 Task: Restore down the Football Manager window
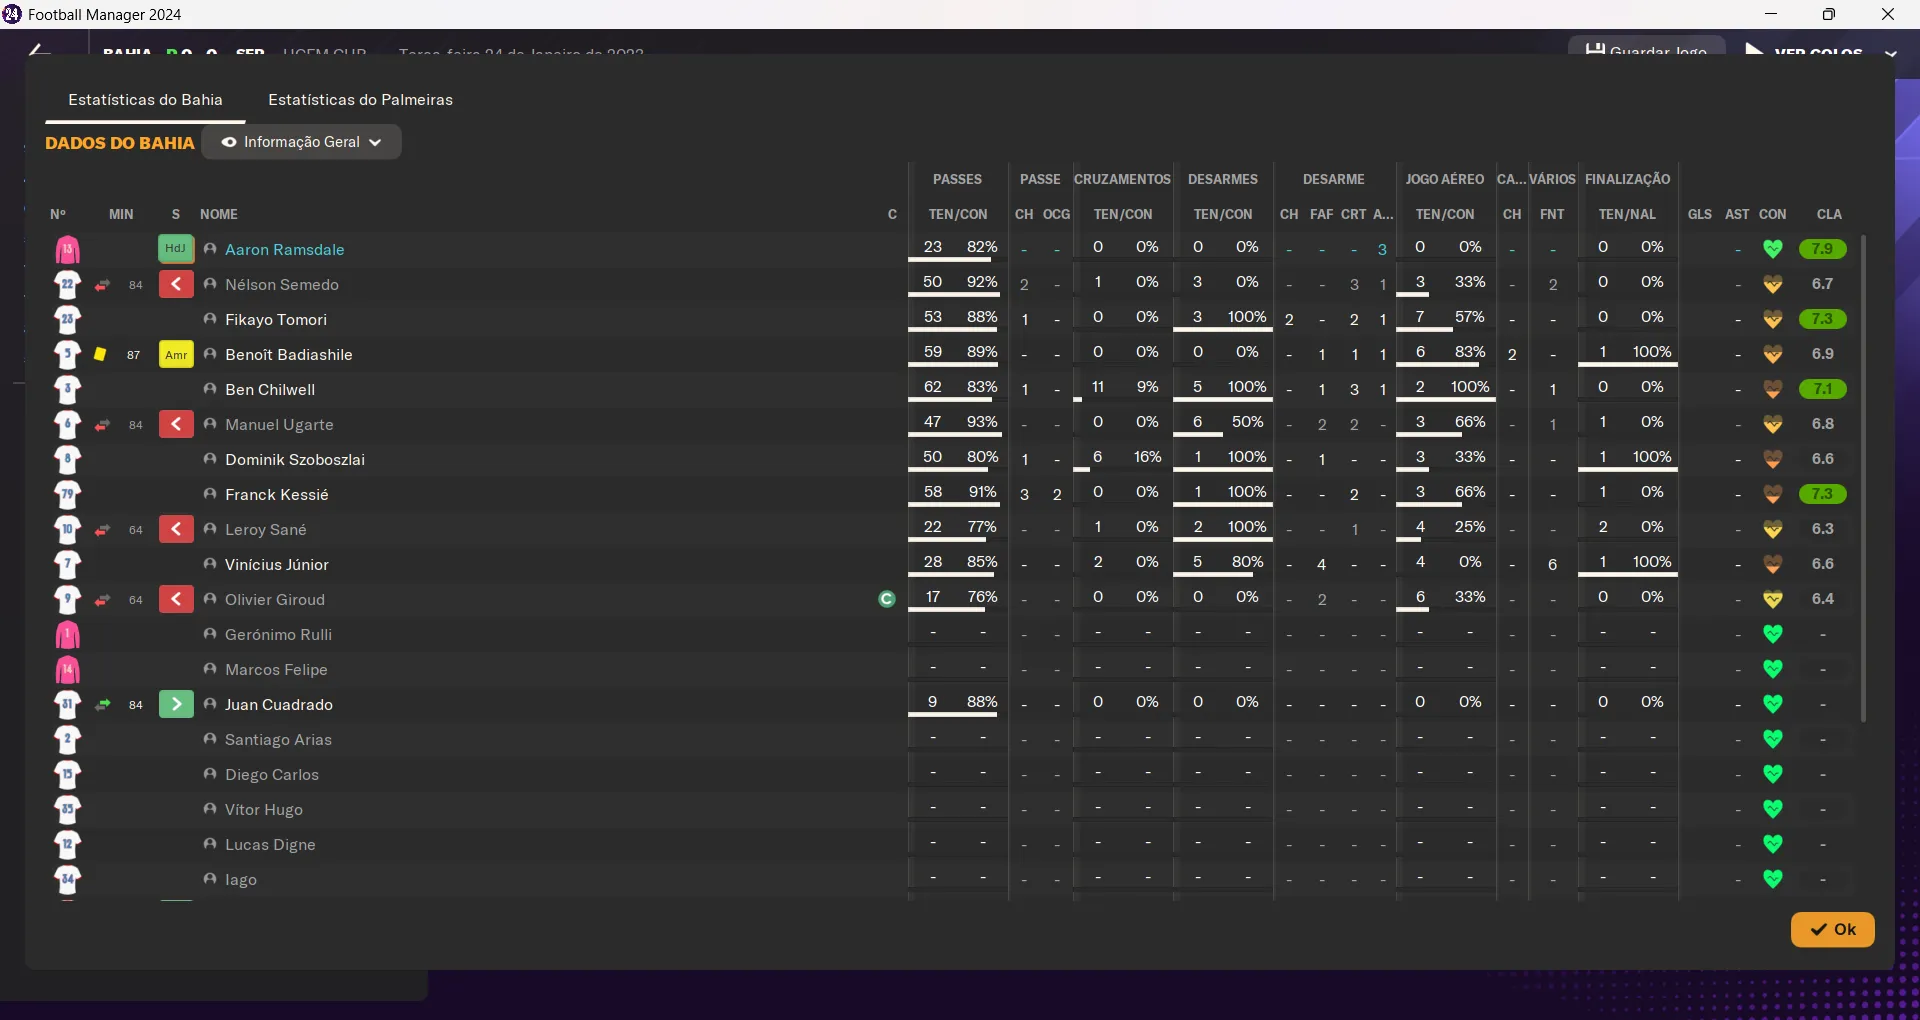tap(1828, 14)
